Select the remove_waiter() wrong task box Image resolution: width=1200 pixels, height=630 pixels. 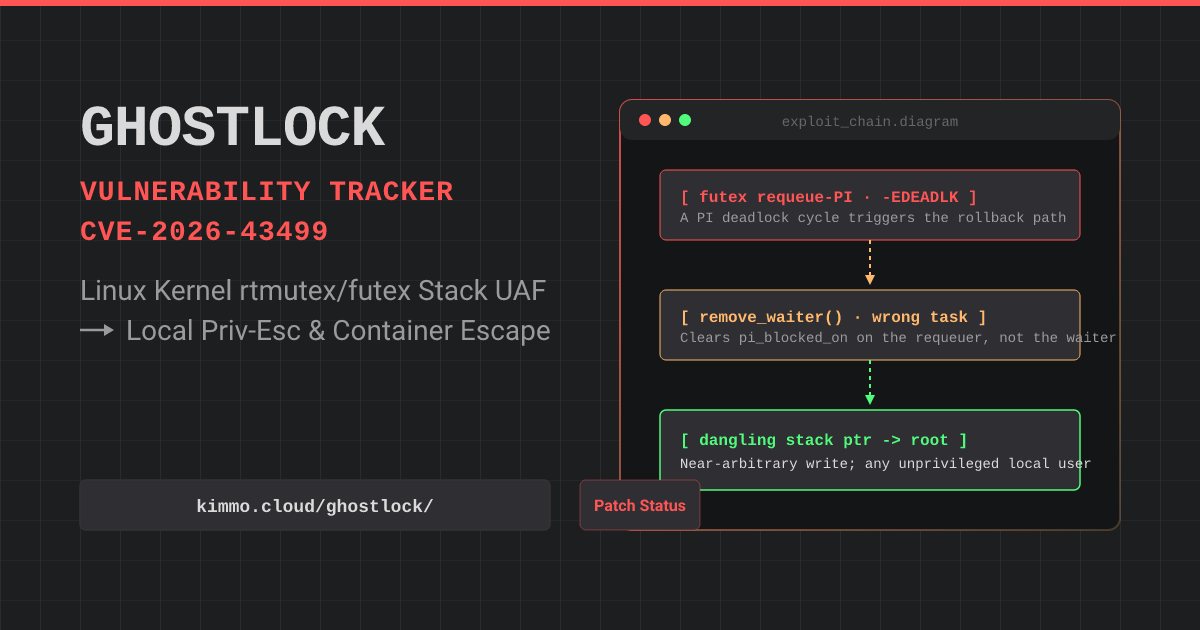[870, 325]
